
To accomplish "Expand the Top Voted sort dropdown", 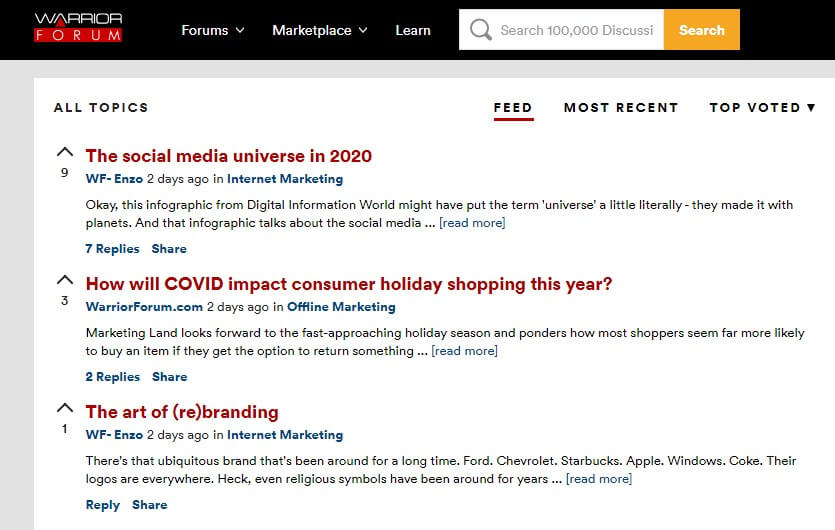I will pos(762,108).
